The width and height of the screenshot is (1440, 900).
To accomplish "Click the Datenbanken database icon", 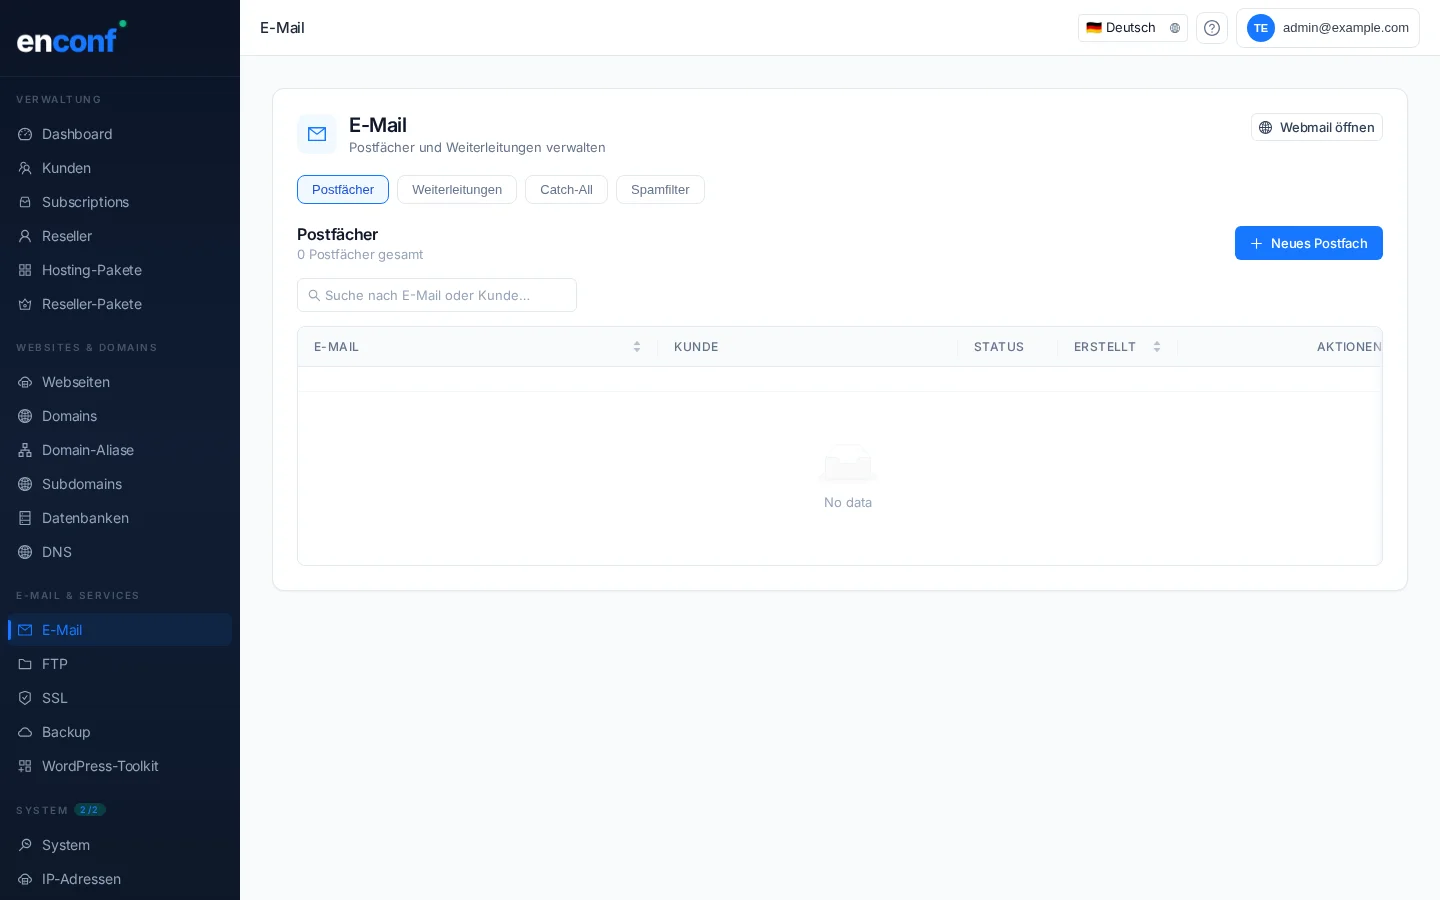I will pos(25,518).
